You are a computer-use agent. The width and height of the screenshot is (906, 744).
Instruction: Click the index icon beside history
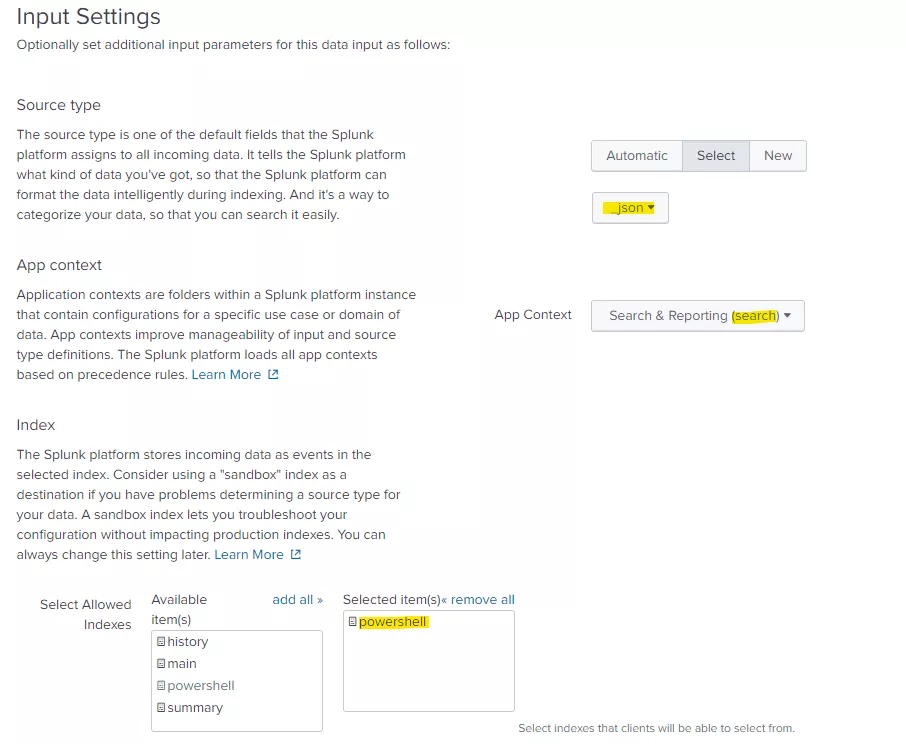161,642
